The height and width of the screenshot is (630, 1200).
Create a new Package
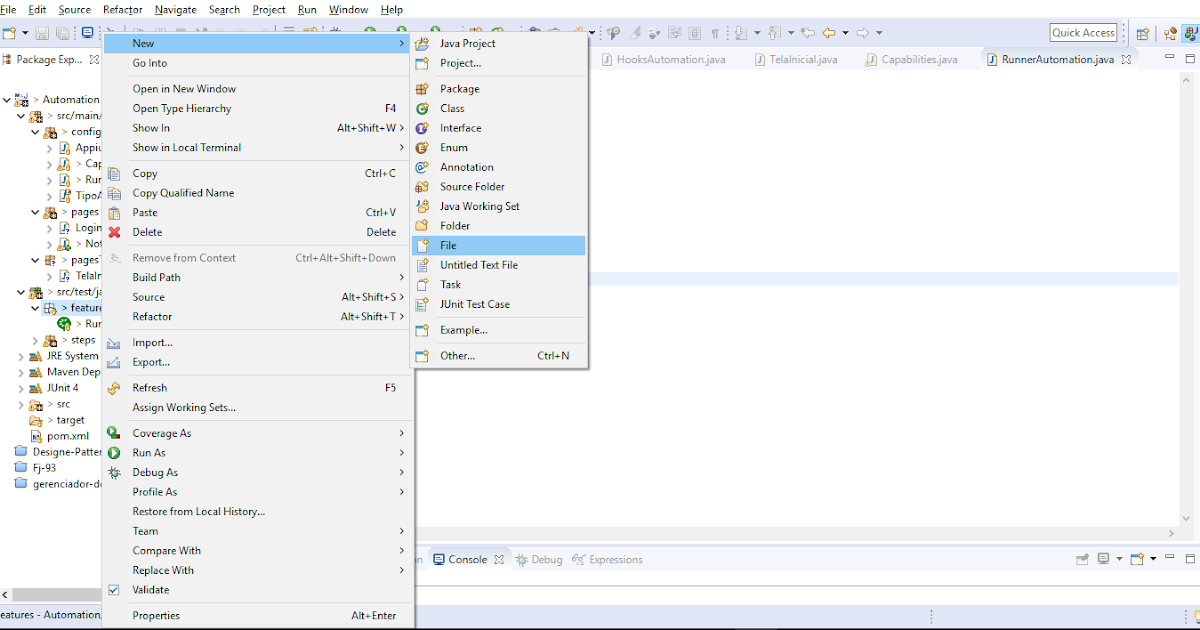[x=498, y=89]
